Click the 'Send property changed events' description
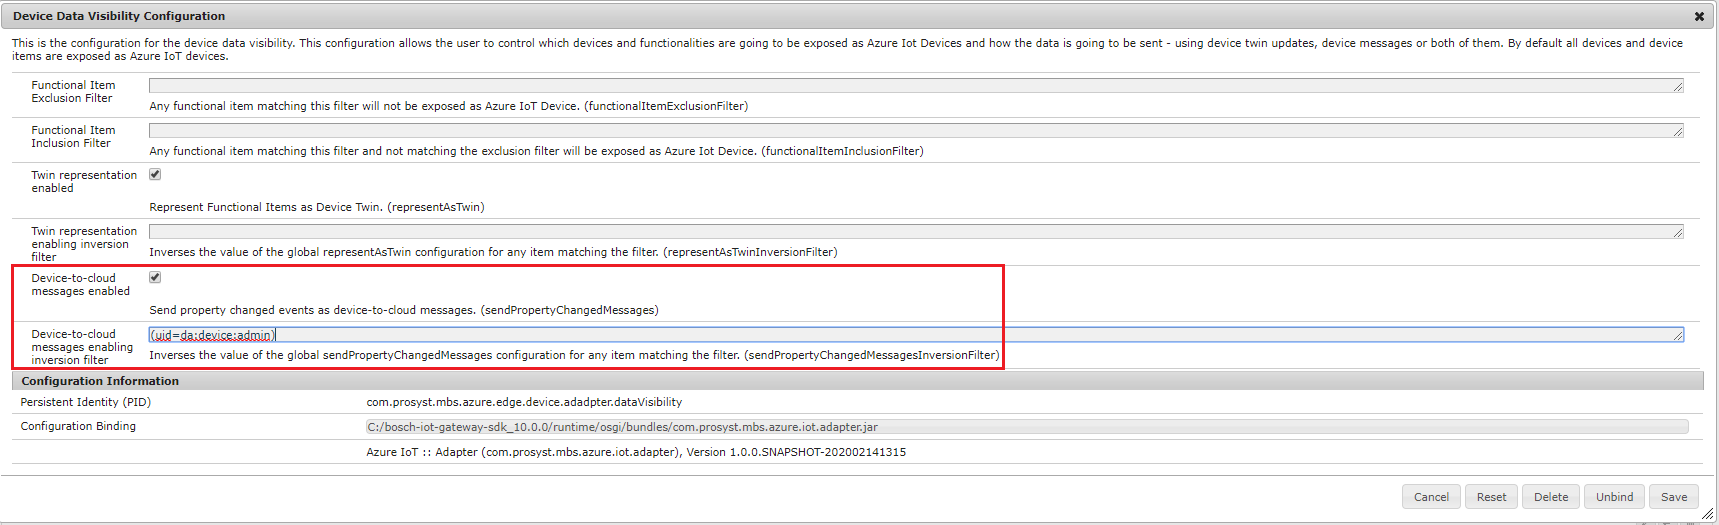1719x525 pixels. coord(404,310)
